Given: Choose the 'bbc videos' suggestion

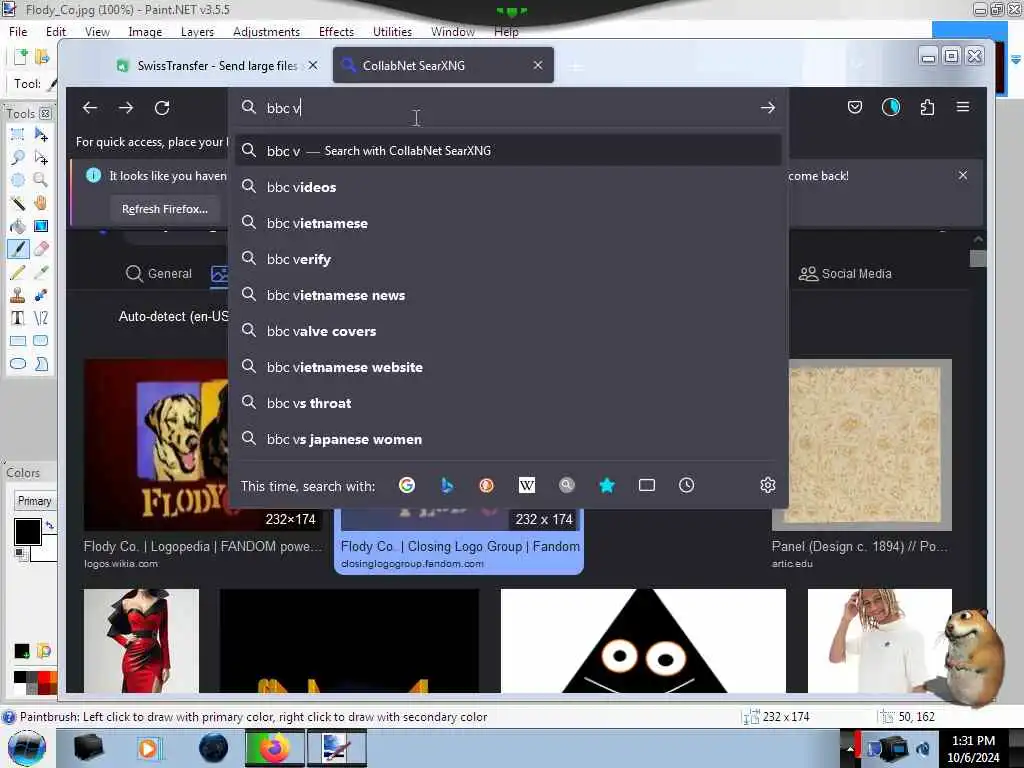Looking at the screenshot, I should [x=508, y=187].
